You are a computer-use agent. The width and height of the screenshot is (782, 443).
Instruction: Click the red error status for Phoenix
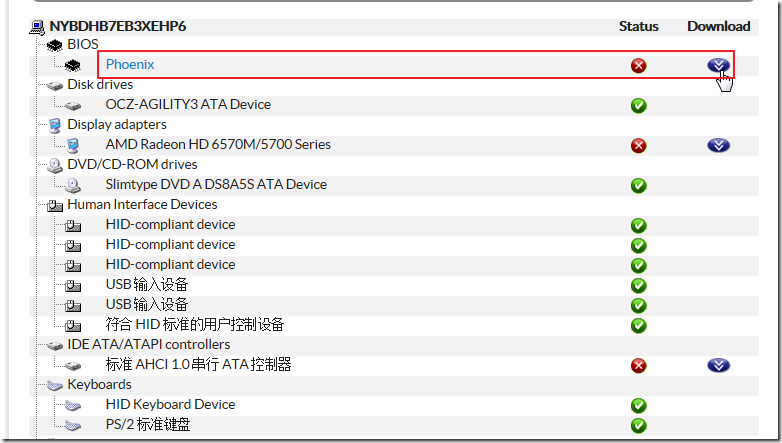pos(639,65)
